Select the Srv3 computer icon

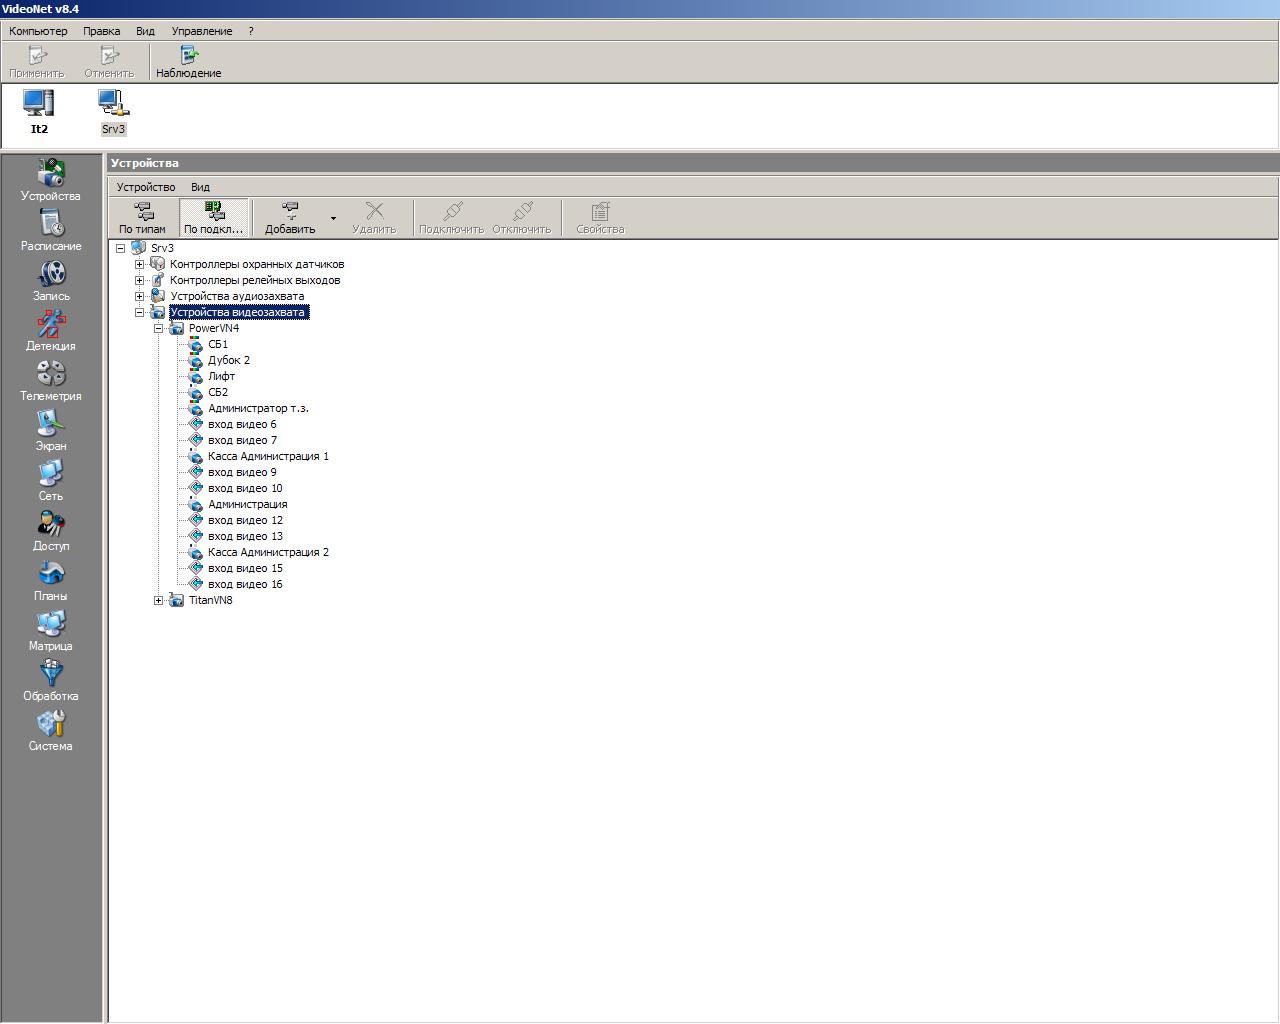pyautogui.click(x=113, y=111)
